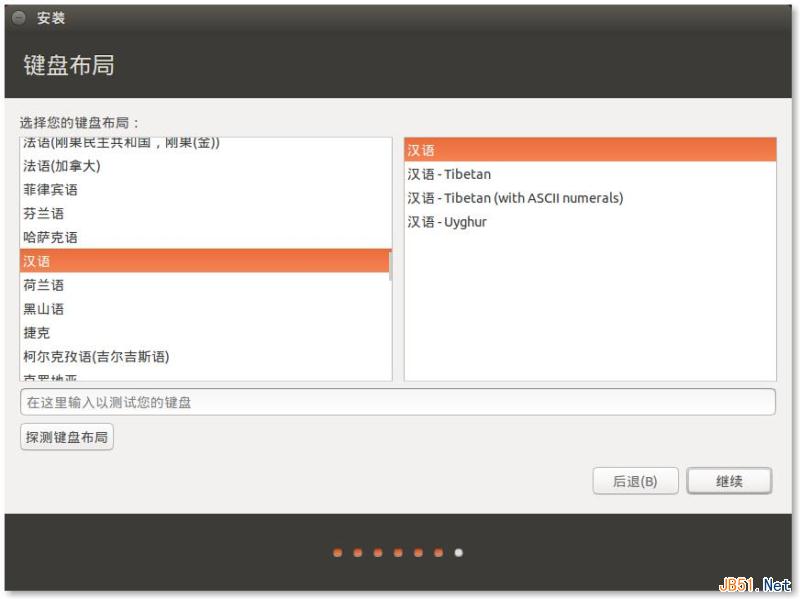Click the window close button in title bar
The height and width of the screenshot is (599, 800).
coord(19,18)
